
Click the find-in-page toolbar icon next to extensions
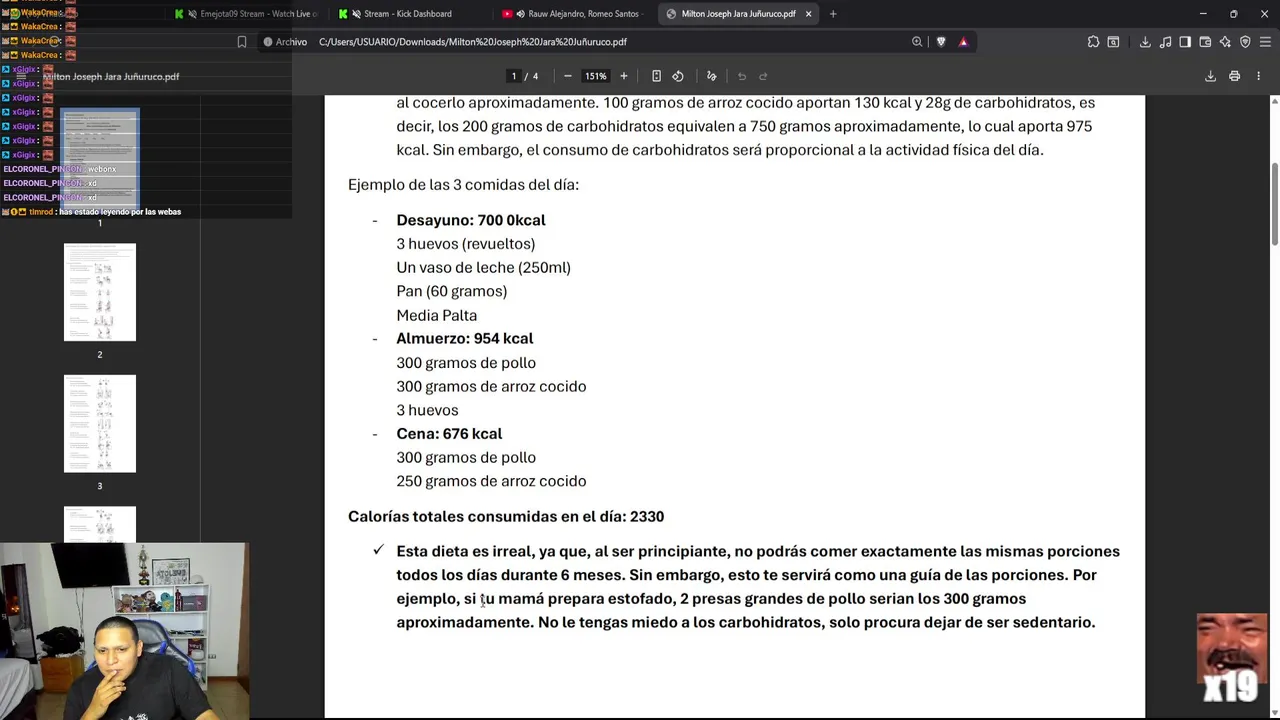click(1113, 42)
